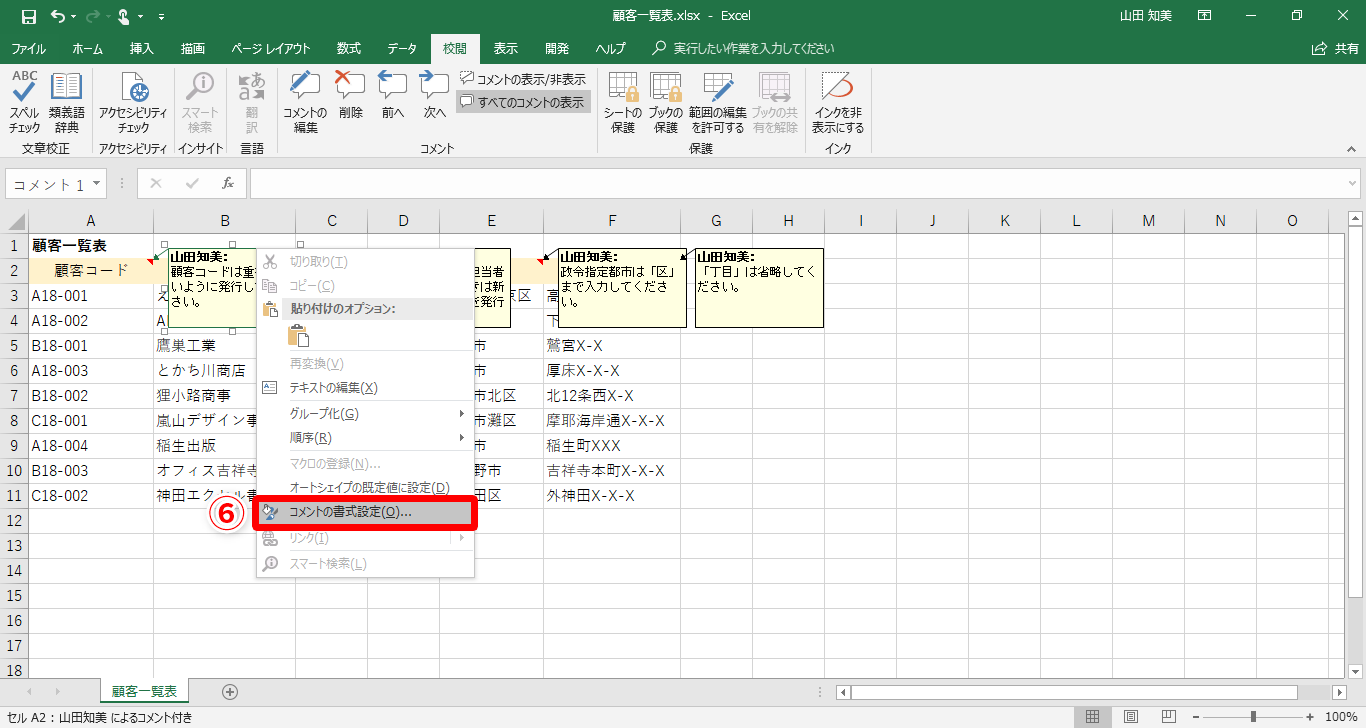
Task: Open the Developer tab
Action: pos(557,48)
